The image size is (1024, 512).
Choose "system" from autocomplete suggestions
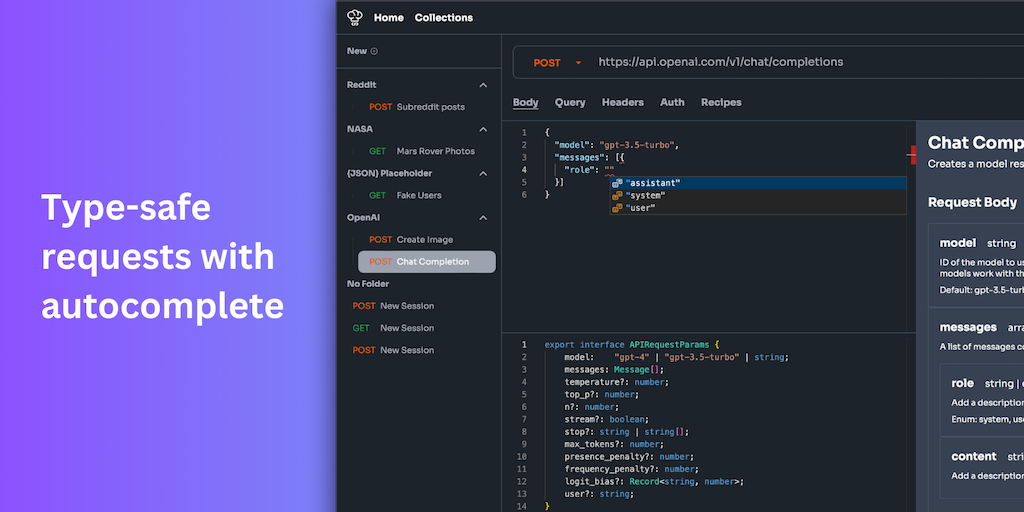click(646, 196)
